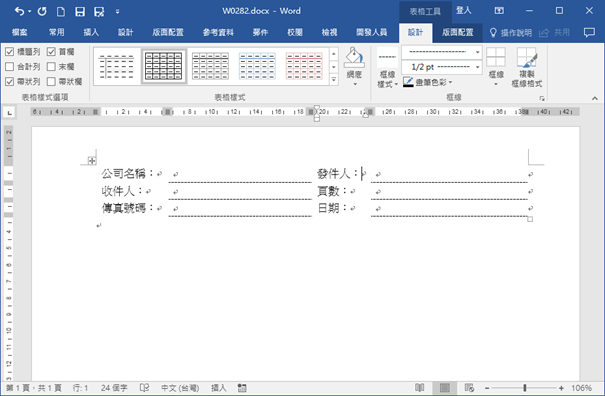The image size is (605, 396).
Task: Open the 開發人員 tab
Action: click(x=372, y=32)
